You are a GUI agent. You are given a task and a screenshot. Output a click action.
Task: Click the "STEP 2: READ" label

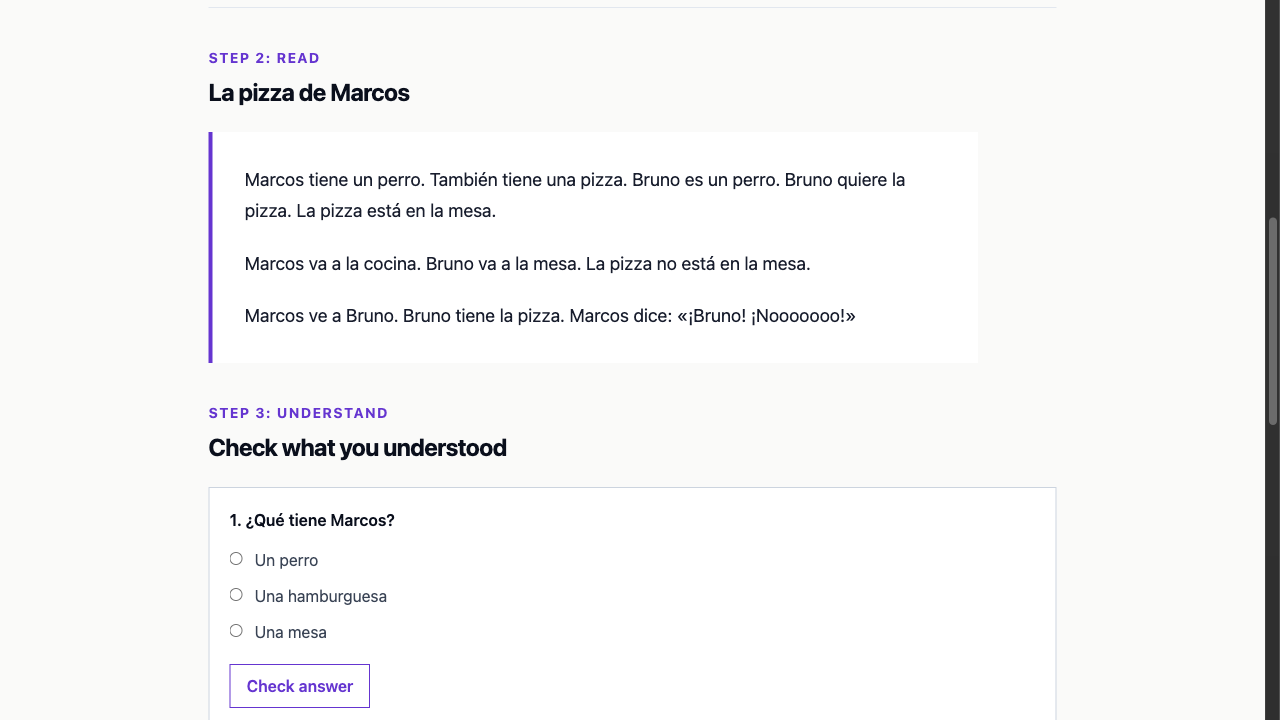pos(264,58)
